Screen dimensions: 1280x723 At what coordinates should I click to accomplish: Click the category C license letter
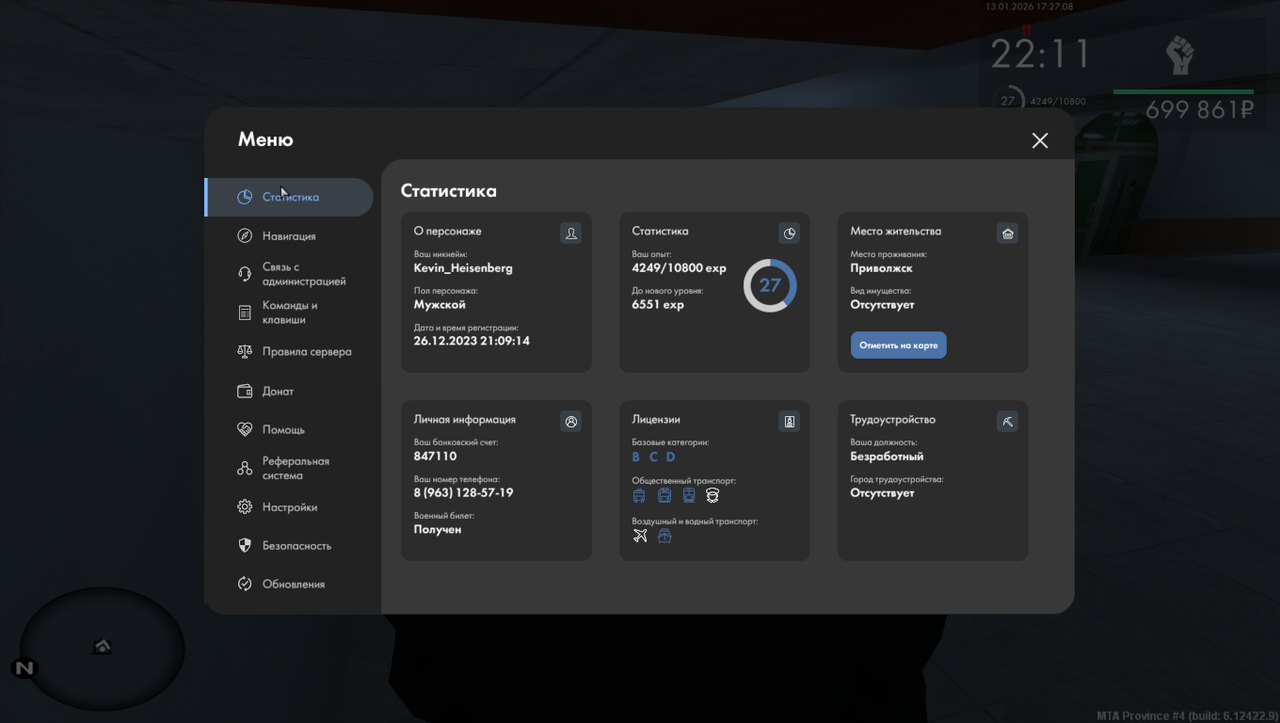tap(653, 457)
